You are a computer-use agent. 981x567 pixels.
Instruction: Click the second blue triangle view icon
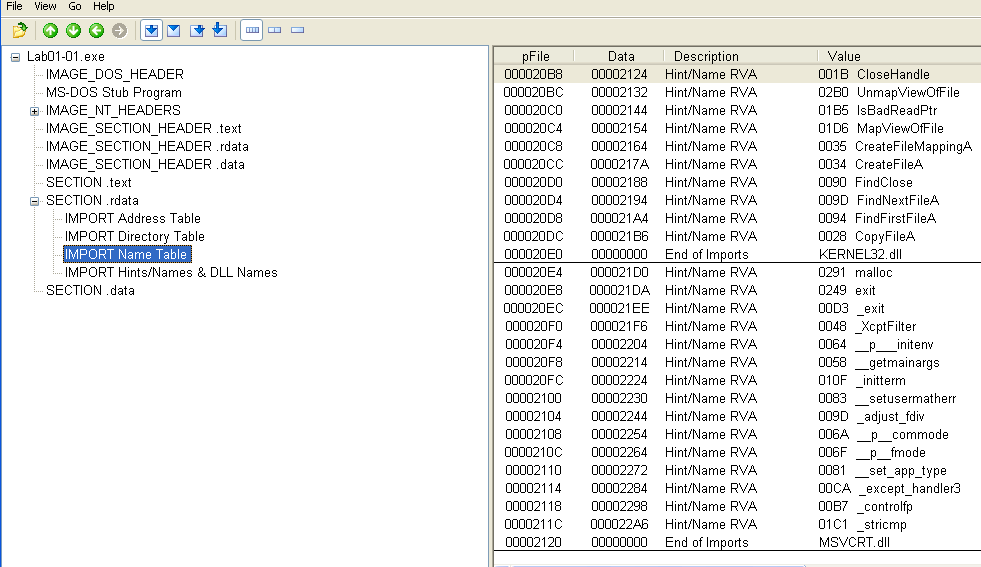(x=174, y=30)
